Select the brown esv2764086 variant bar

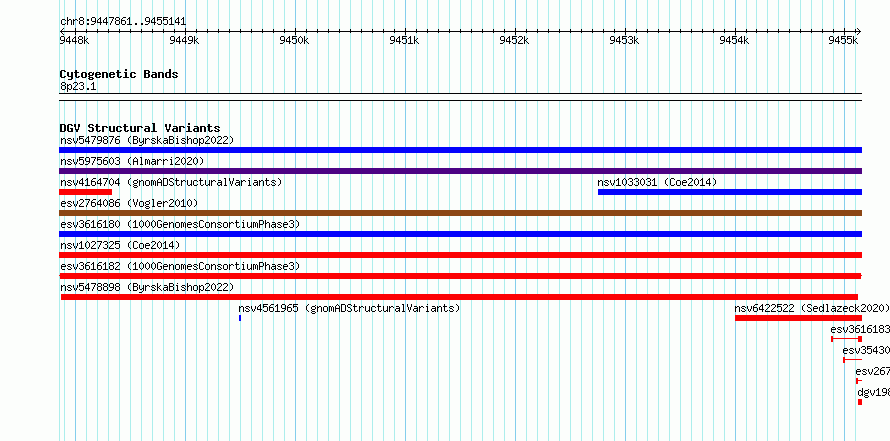[460, 213]
